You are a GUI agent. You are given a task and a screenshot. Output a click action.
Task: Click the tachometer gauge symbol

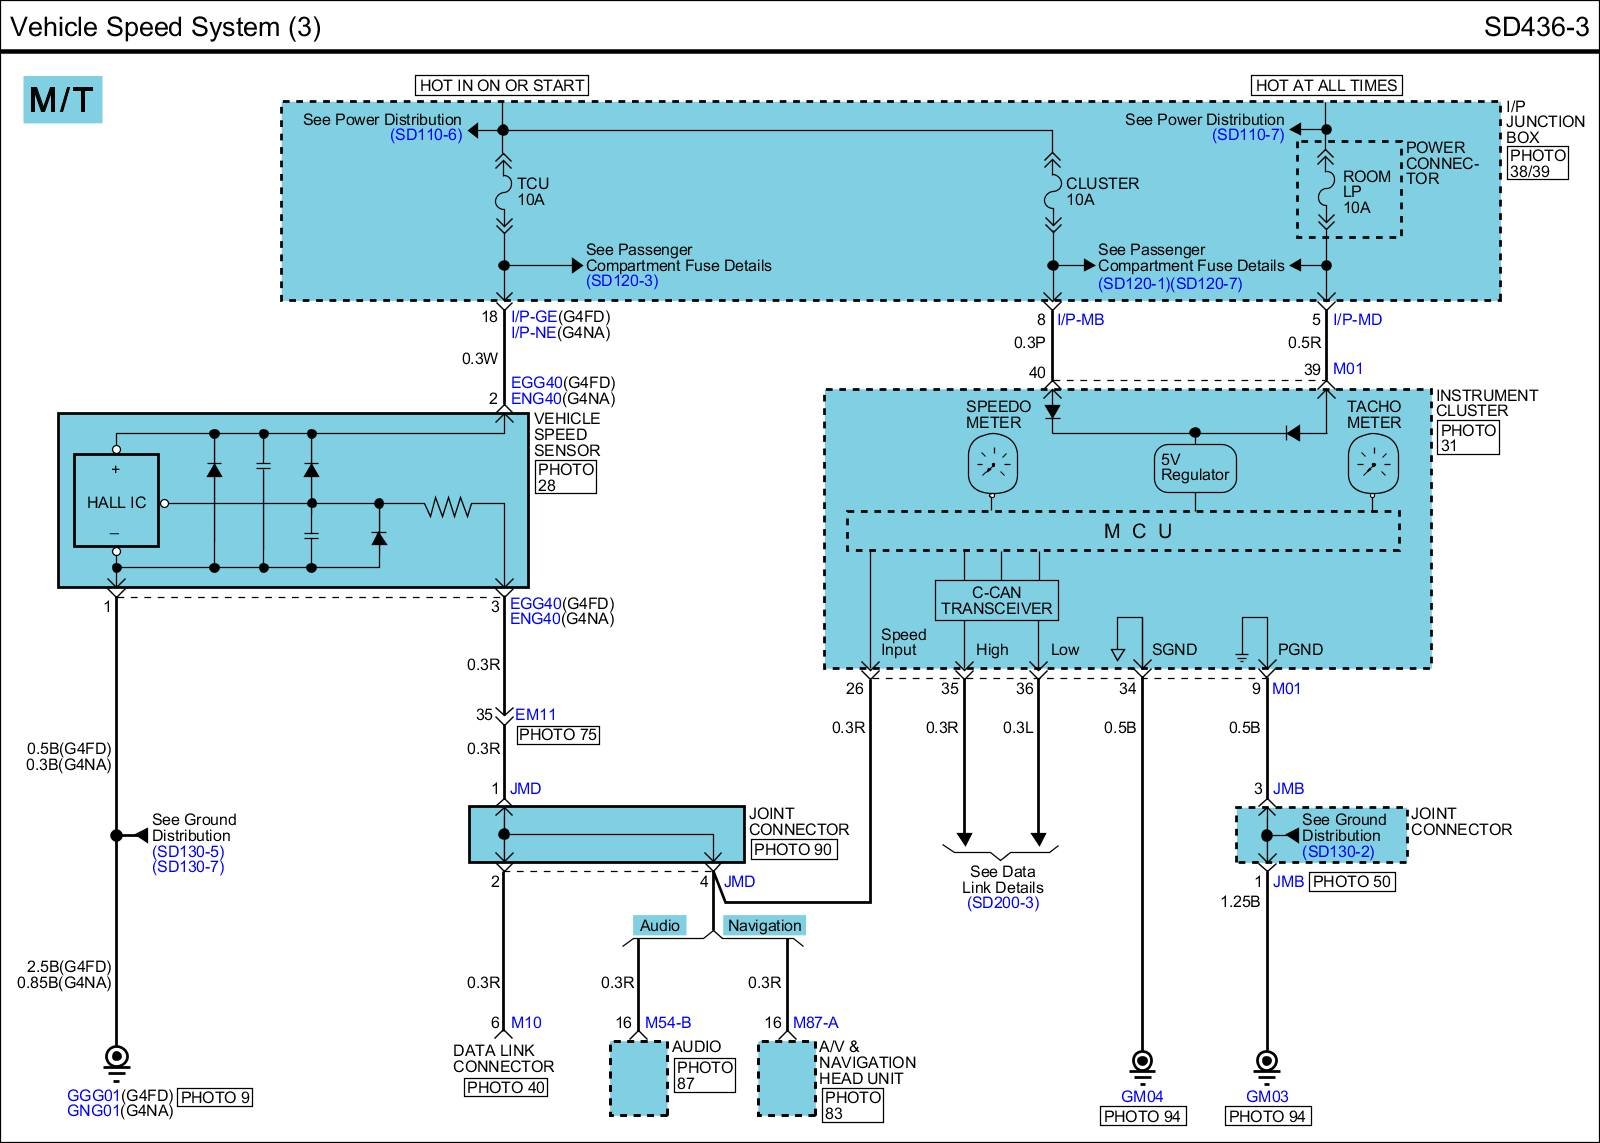(1372, 465)
